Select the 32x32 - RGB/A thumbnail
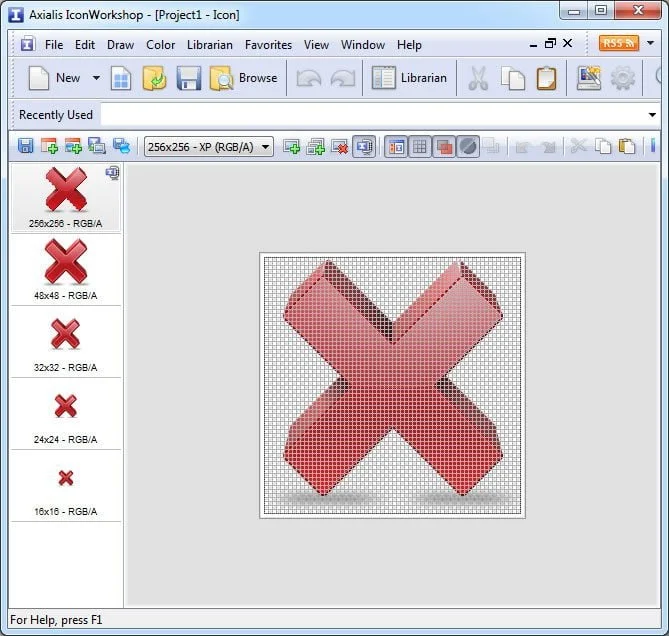 coord(66,342)
